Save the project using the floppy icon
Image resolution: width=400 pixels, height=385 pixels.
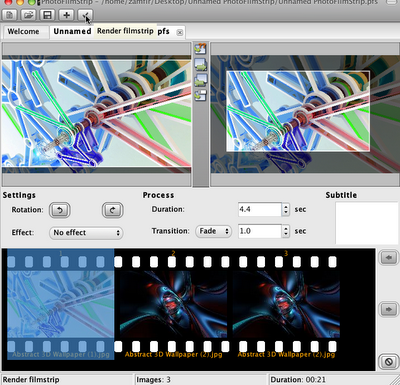[47, 15]
